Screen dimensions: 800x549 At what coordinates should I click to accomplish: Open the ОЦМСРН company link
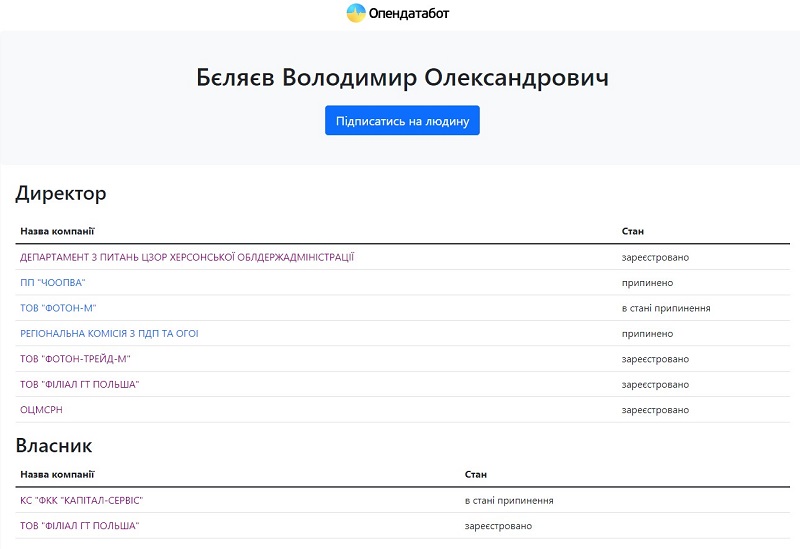[x=41, y=410]
